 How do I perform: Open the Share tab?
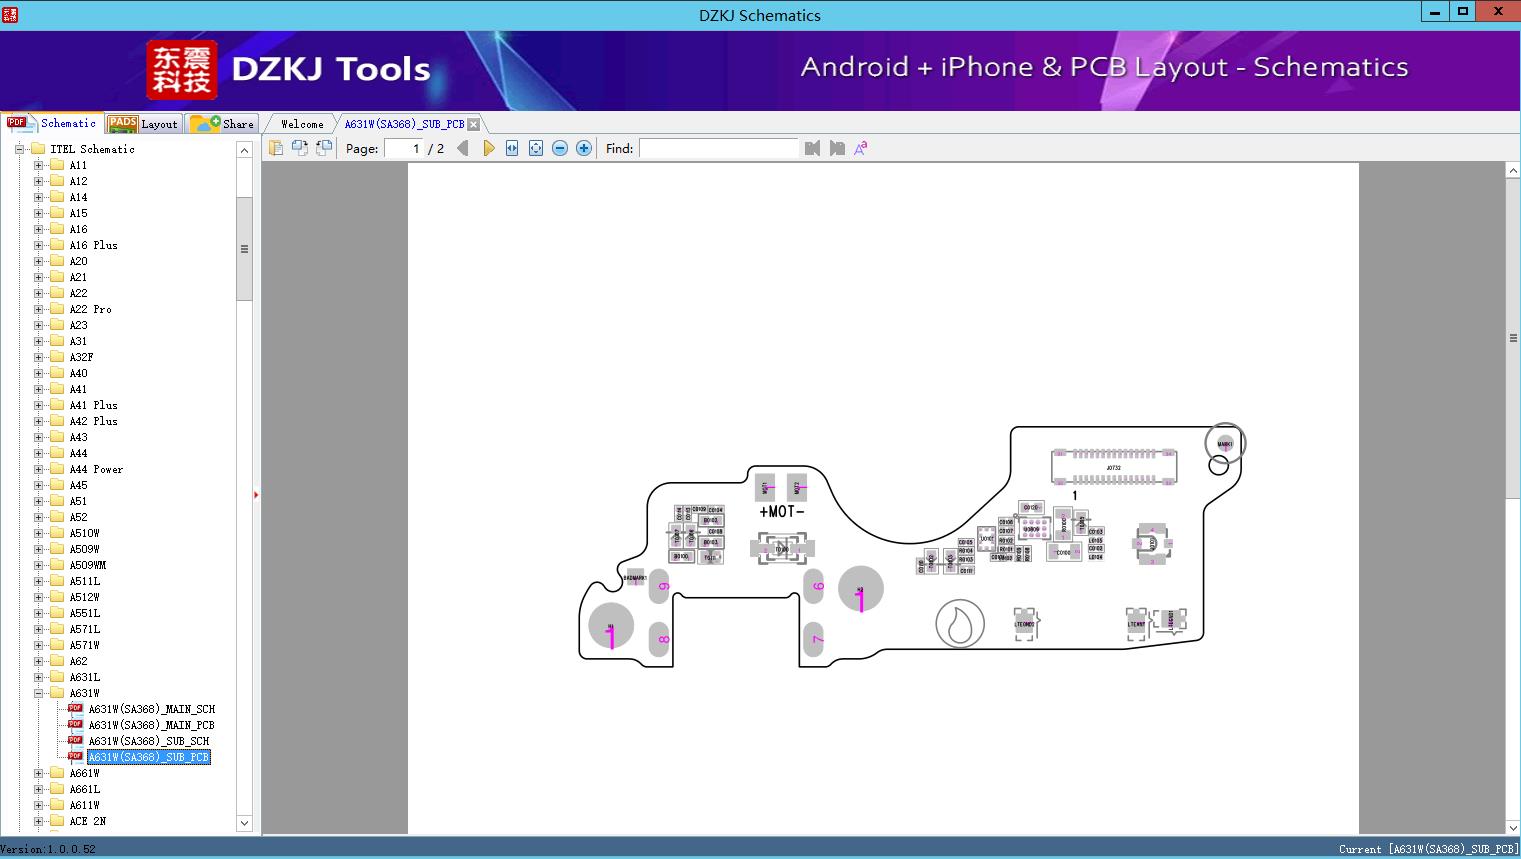[223, 124]
